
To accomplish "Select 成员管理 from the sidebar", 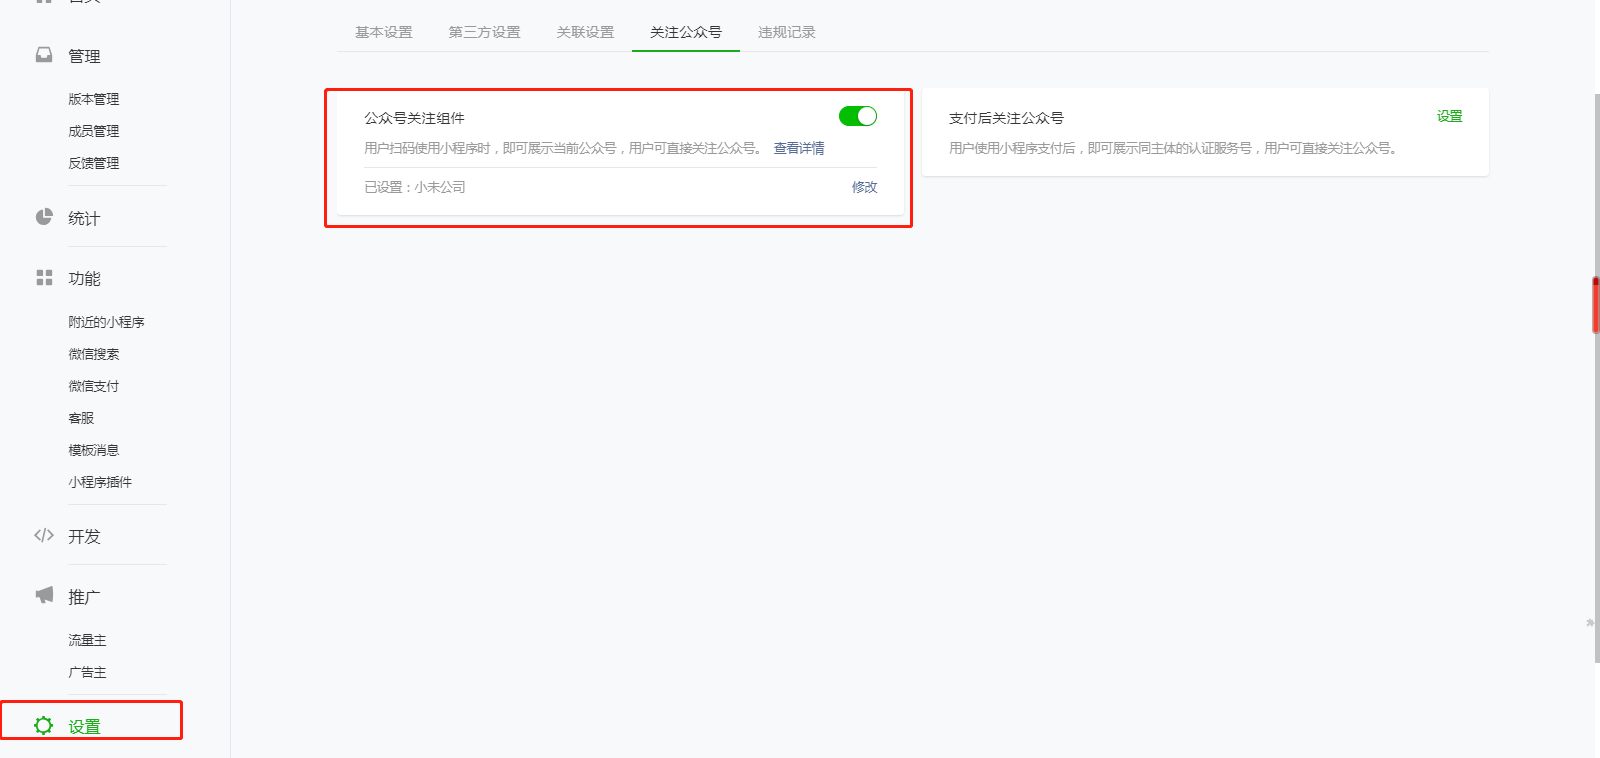I will (x=93, y=131).
